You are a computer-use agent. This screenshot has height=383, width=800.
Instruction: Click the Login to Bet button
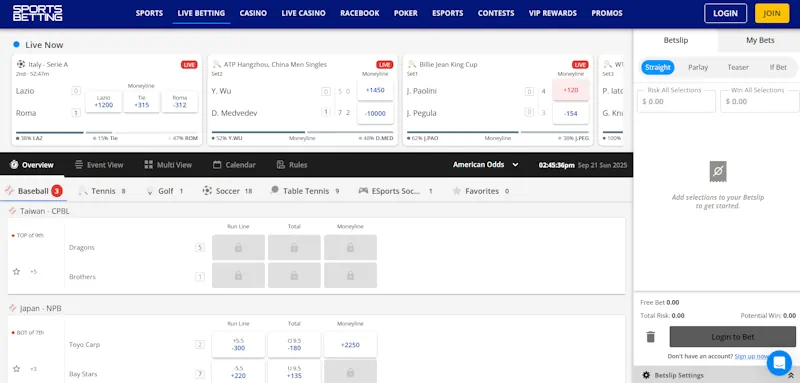click(733, 337)
